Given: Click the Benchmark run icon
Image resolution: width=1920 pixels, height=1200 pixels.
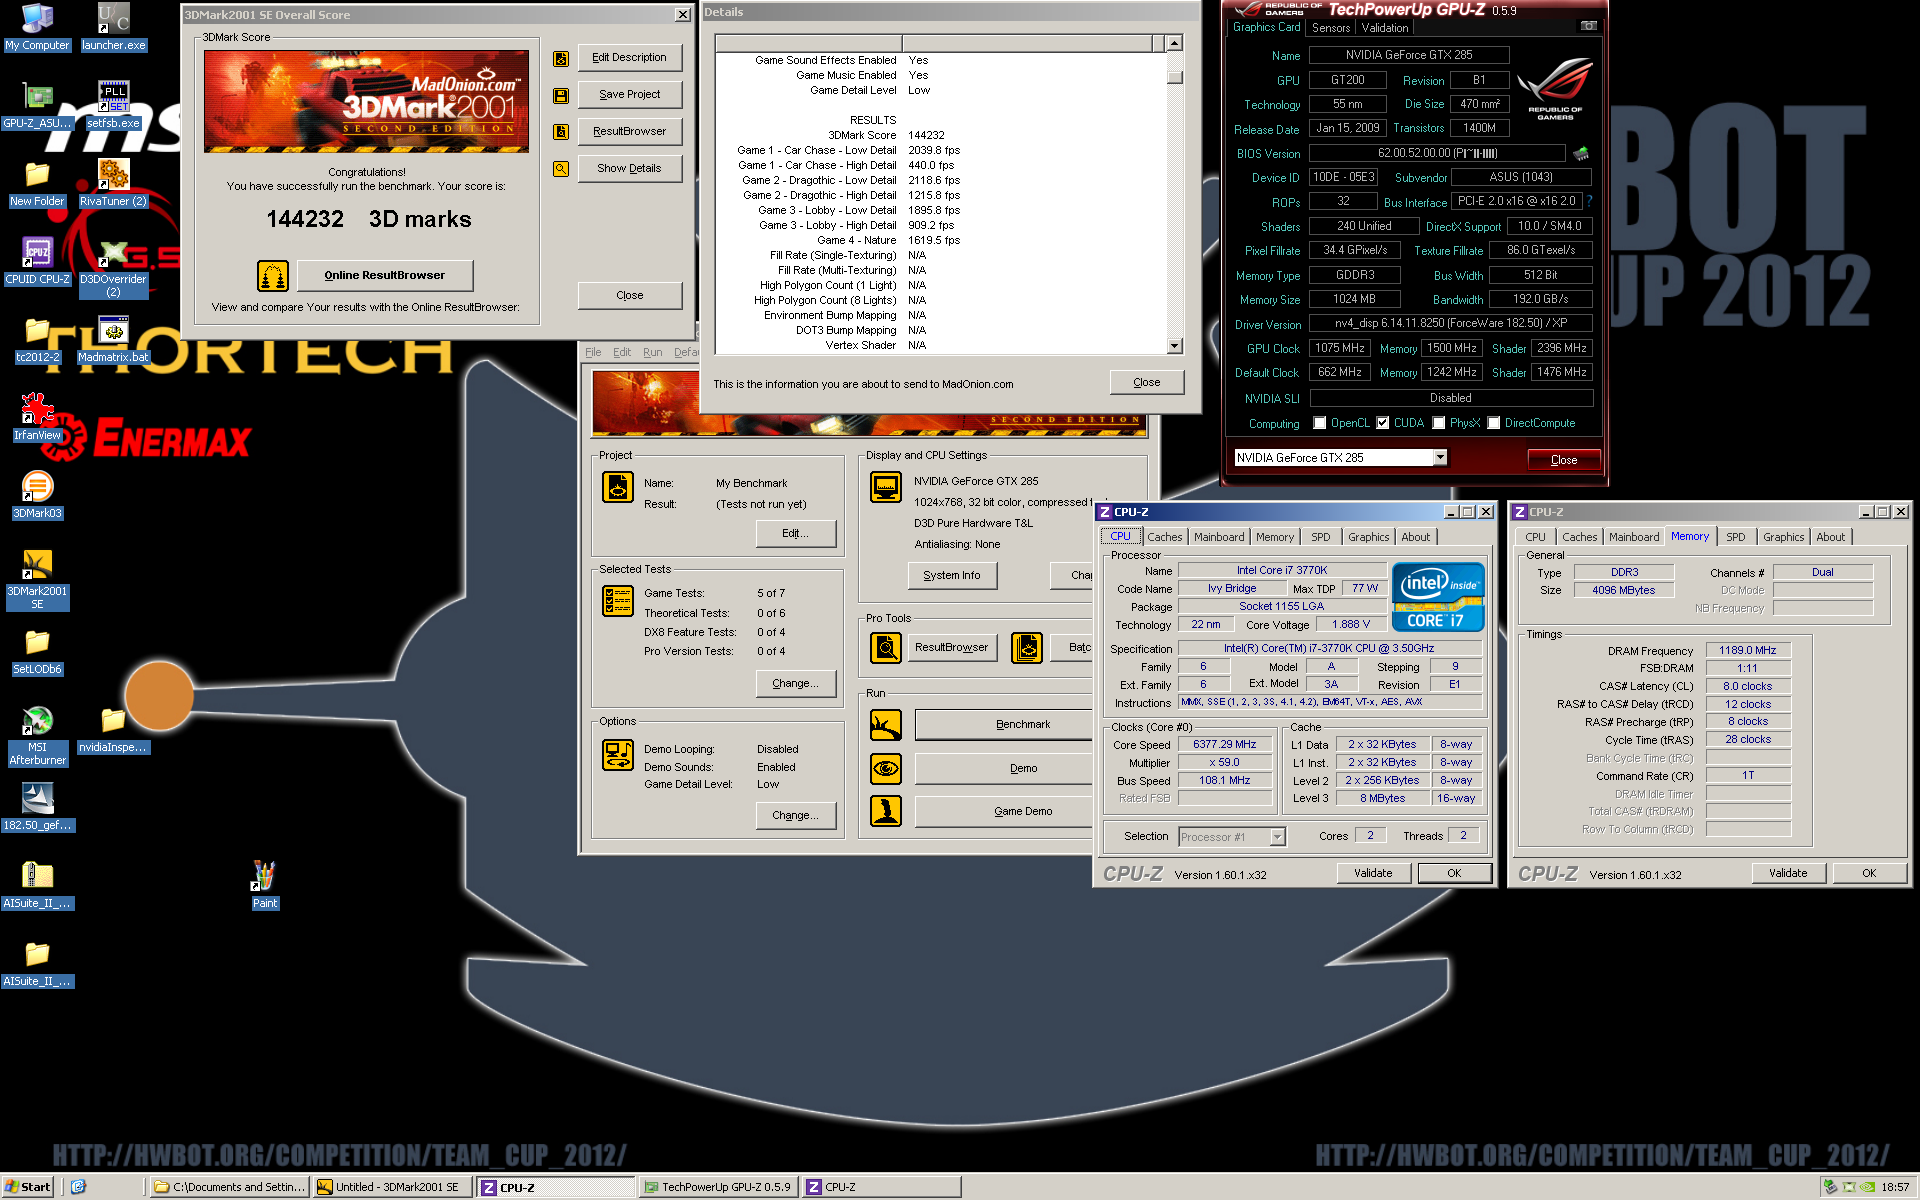Looking at the screenshot, I should coord(886,724).
